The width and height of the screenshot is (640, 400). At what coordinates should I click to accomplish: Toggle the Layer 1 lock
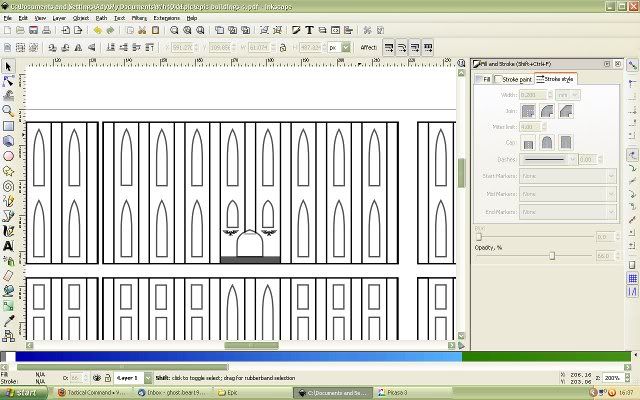(x=107, y=378)
